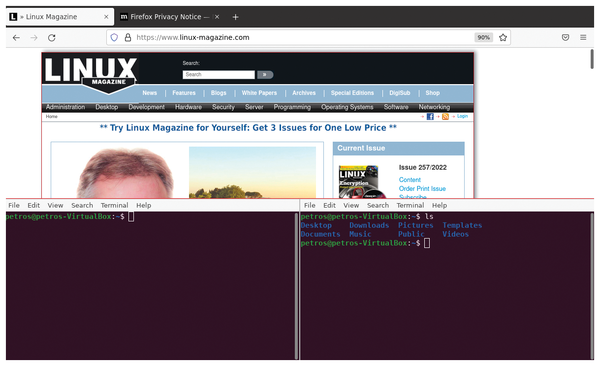The width and height of the screenshot is (600, 366).
Task: Open the Special Editions navigation link
Action: [352, 93]
